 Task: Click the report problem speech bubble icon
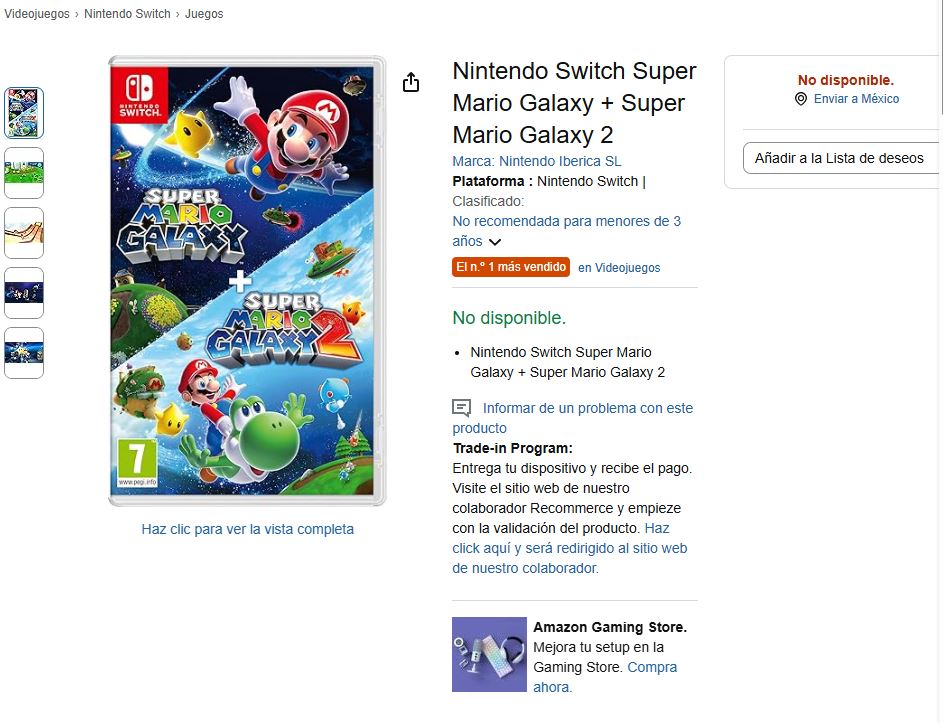pos(461,408)
